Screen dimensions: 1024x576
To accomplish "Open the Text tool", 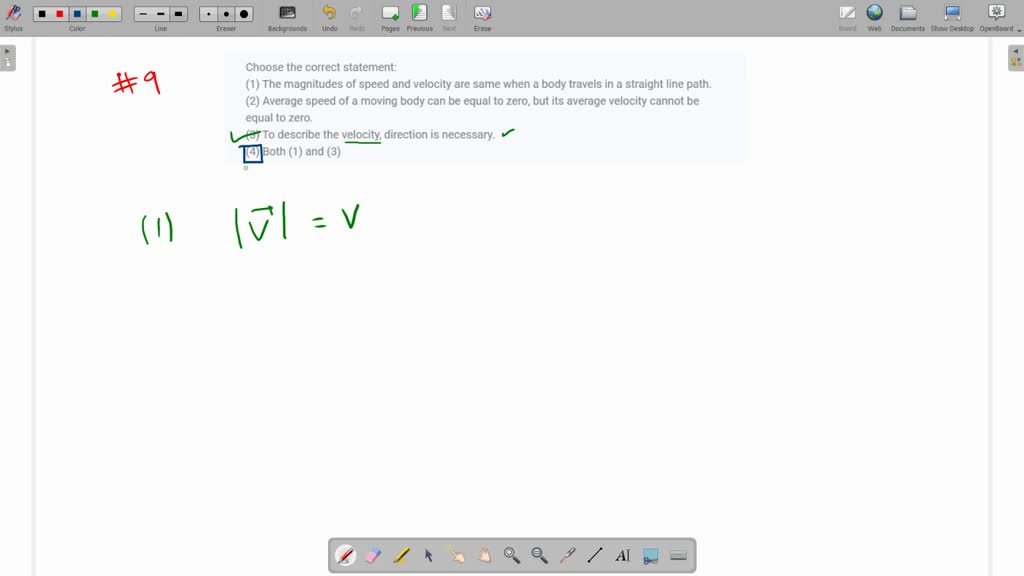I will tap(622, 555).
